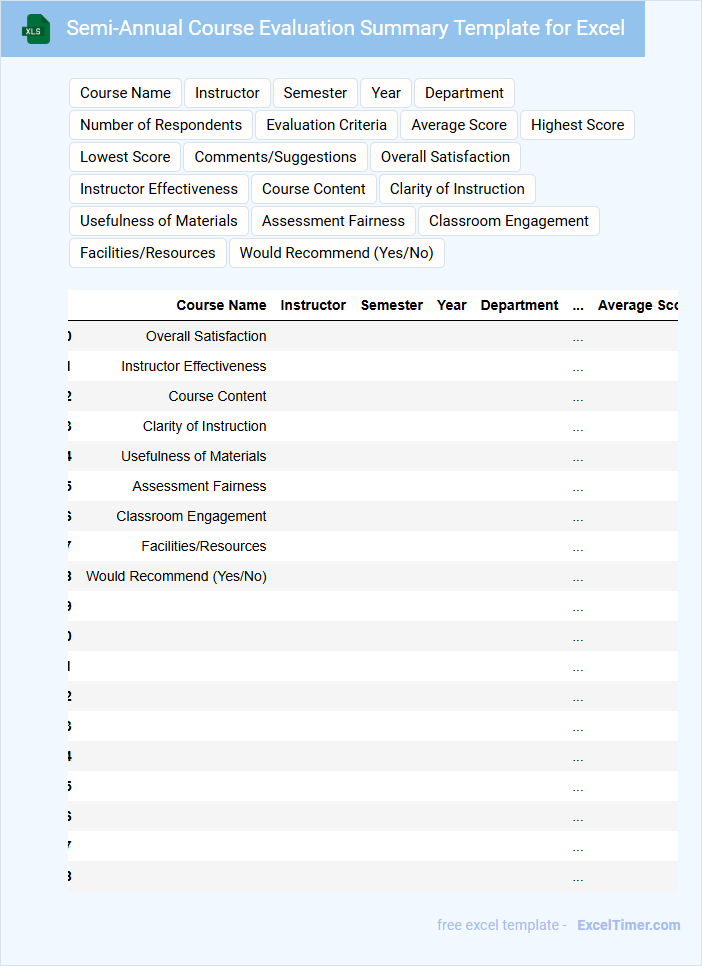The width and height of the screenshot is (702, 966).
Task: Click the Clarity of Instruction tag chip
Action: 457,189
